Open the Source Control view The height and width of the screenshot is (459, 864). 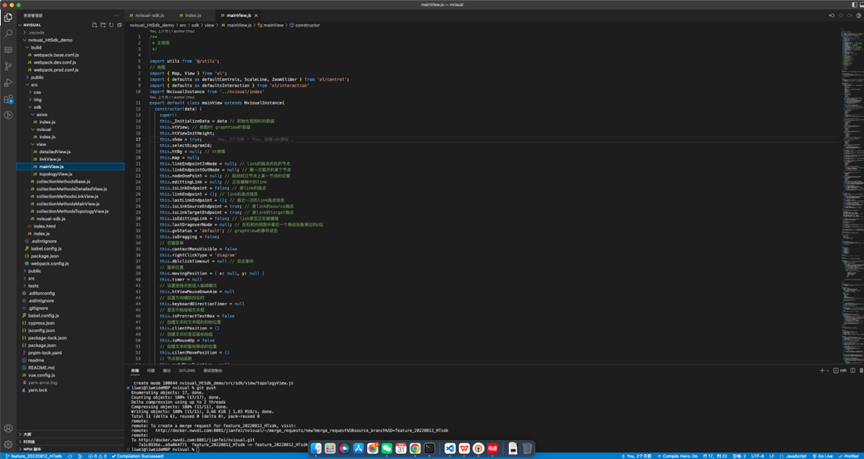point(8,67)
